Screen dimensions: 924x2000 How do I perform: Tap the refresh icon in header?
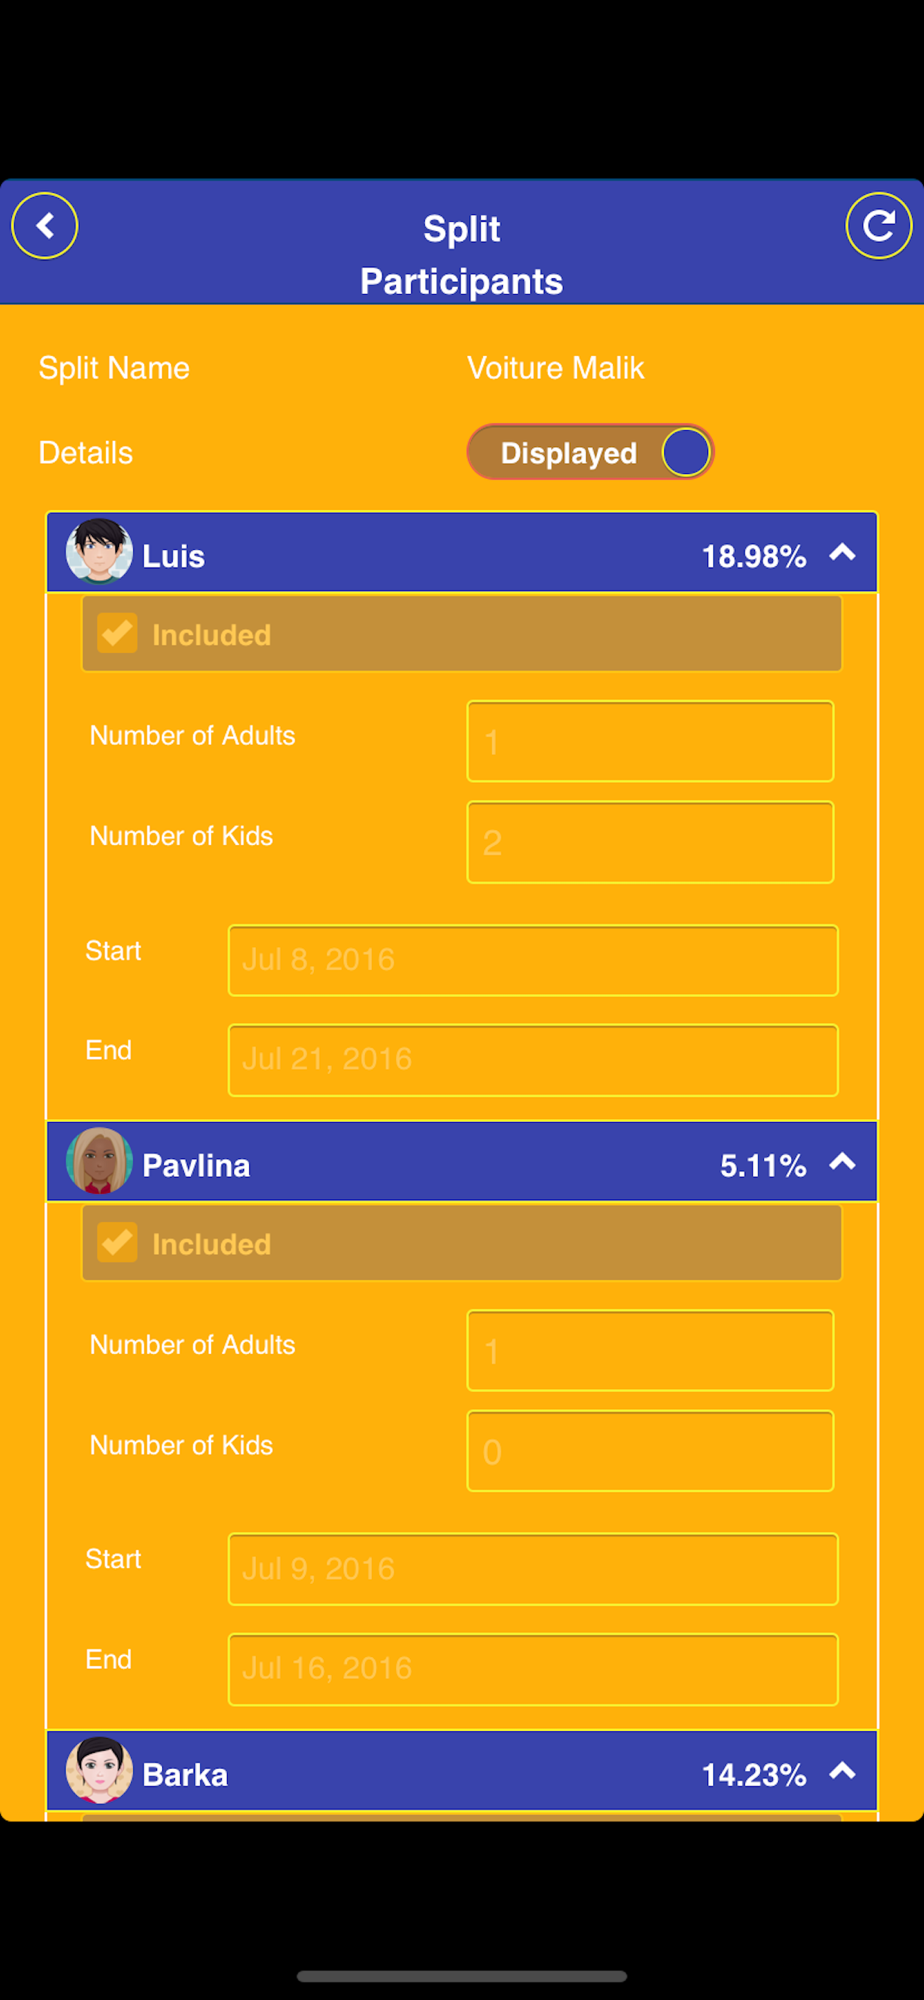pyautogui.click(x=879, y=226)
